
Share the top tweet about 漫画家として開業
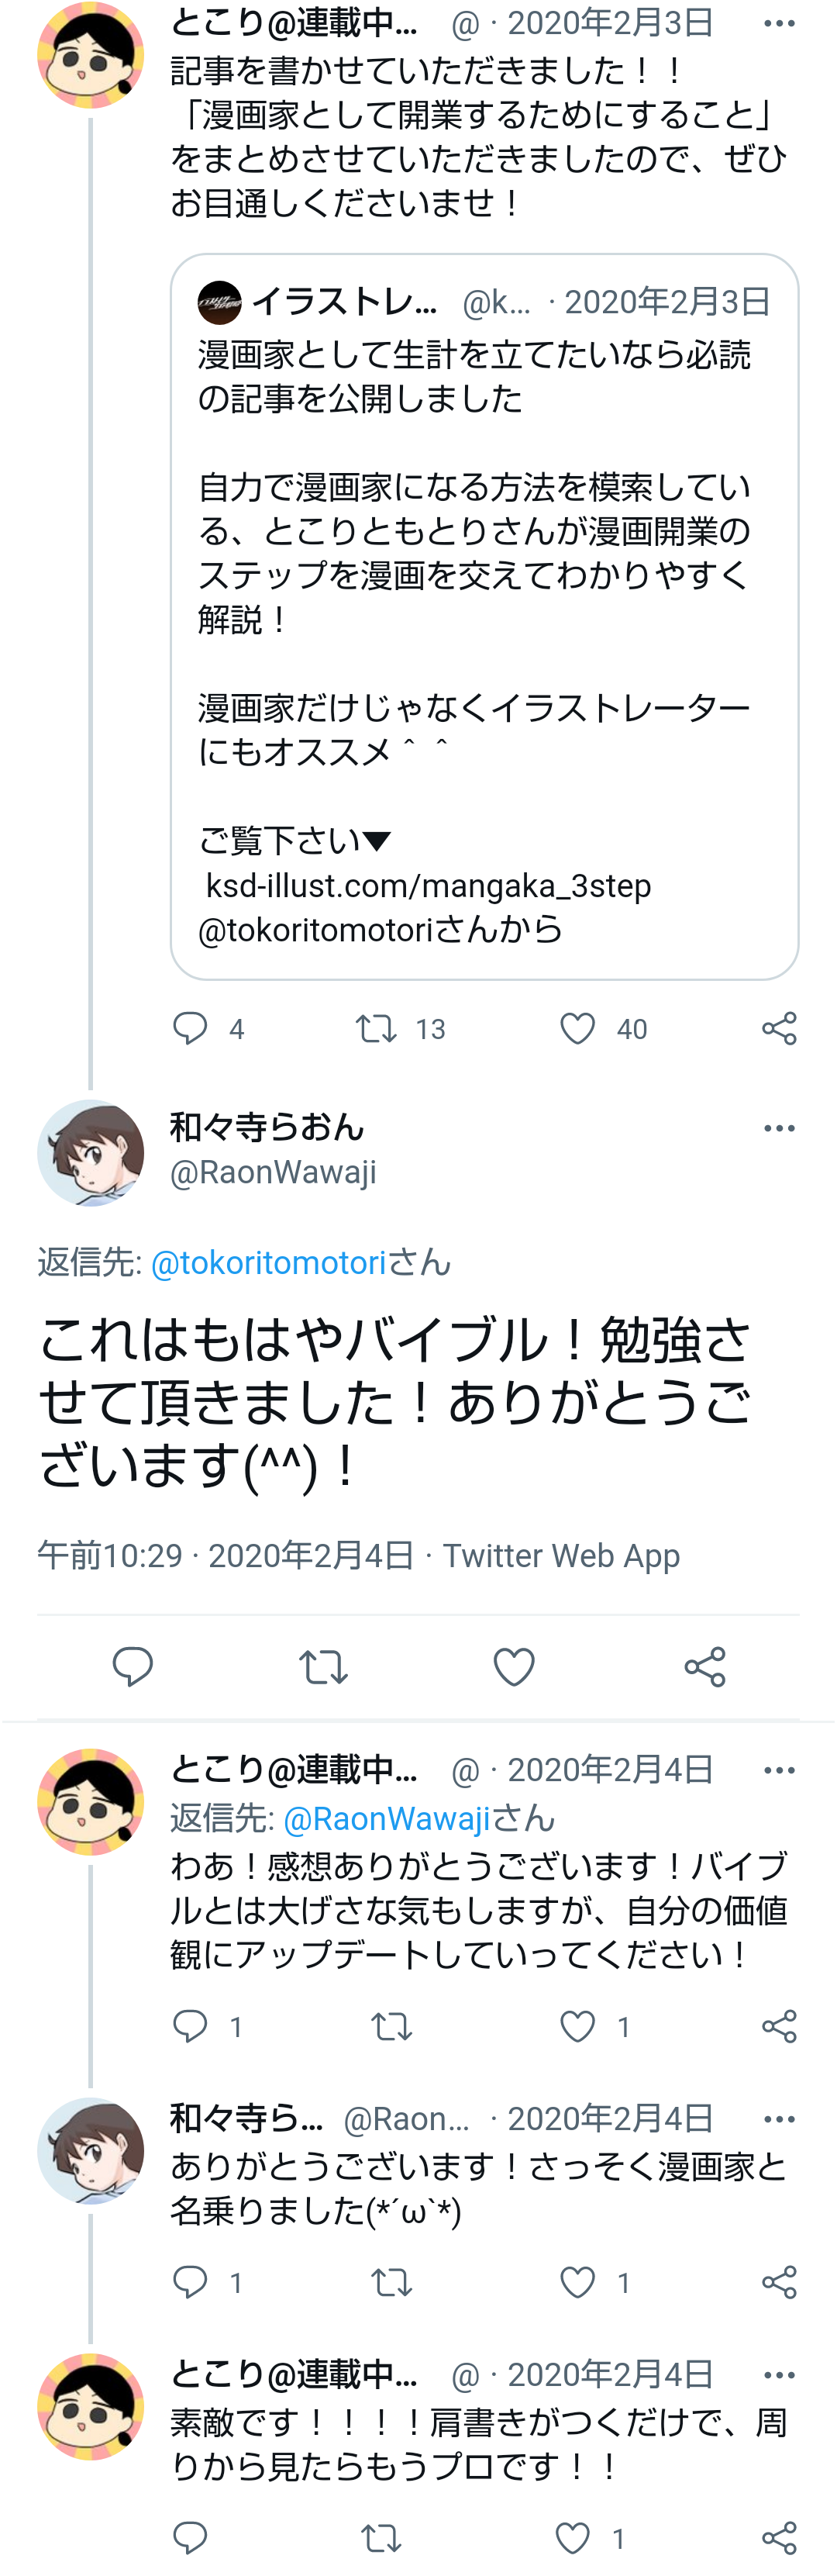coord(779,1029)
